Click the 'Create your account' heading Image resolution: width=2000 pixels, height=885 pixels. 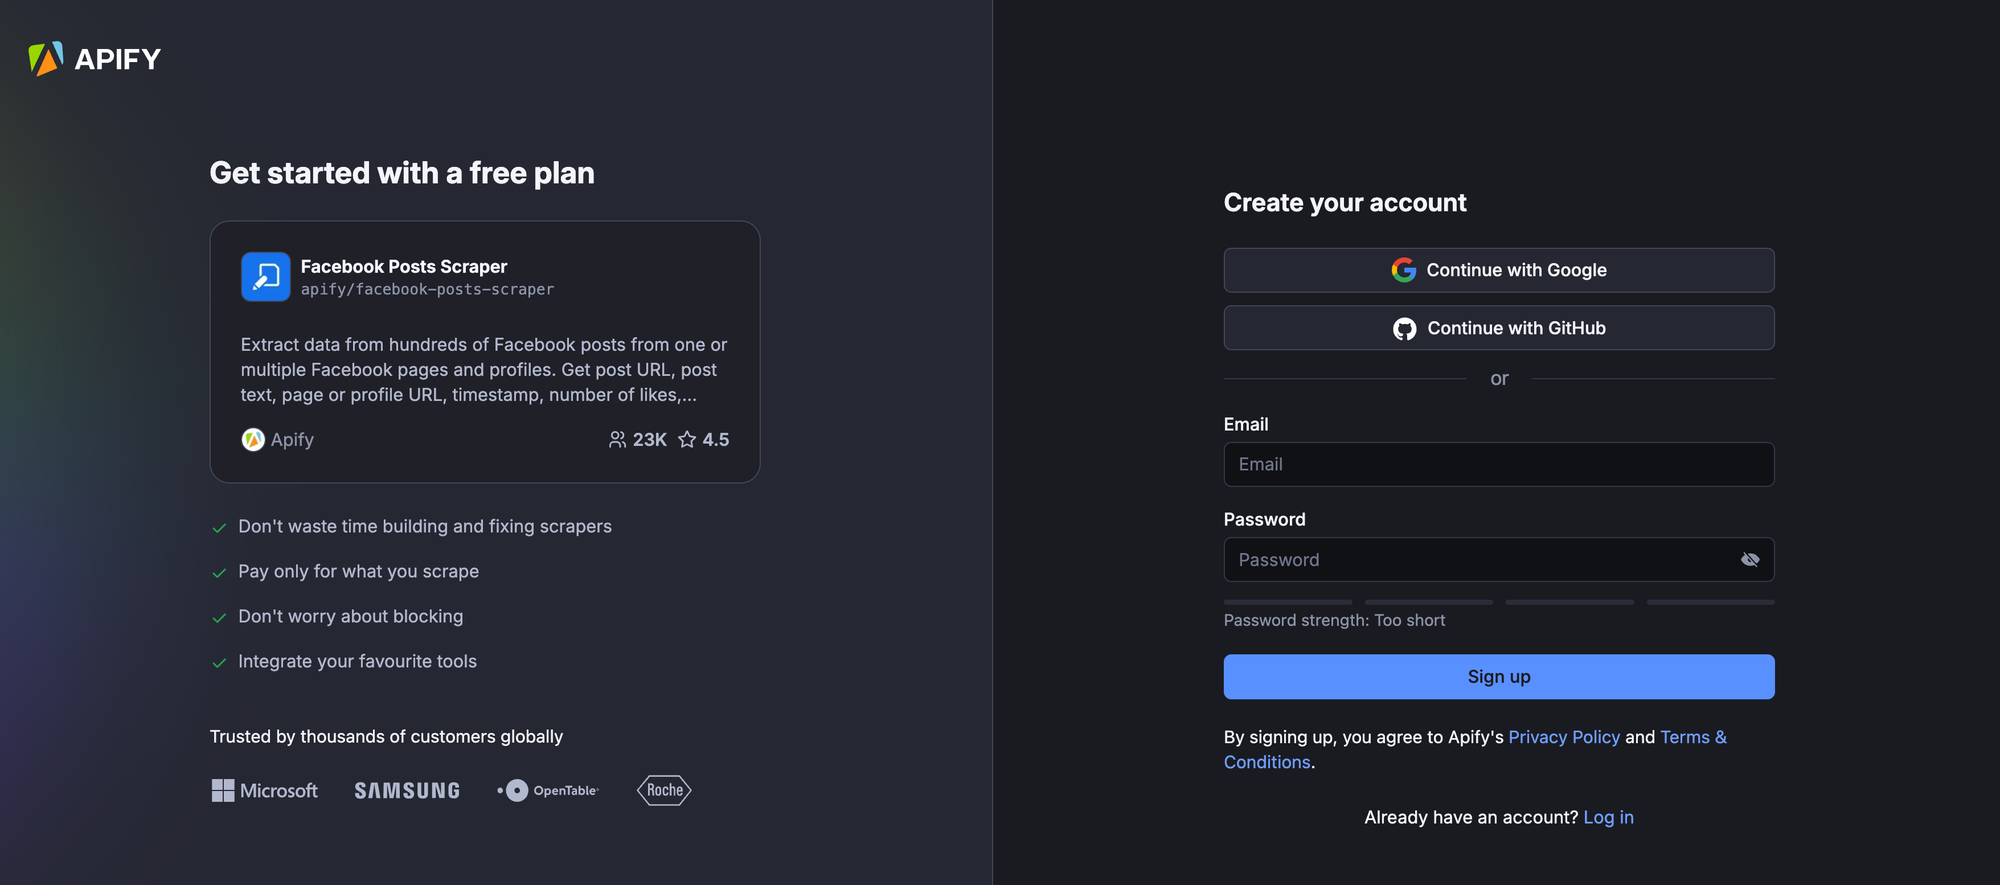pos(1345,203)
